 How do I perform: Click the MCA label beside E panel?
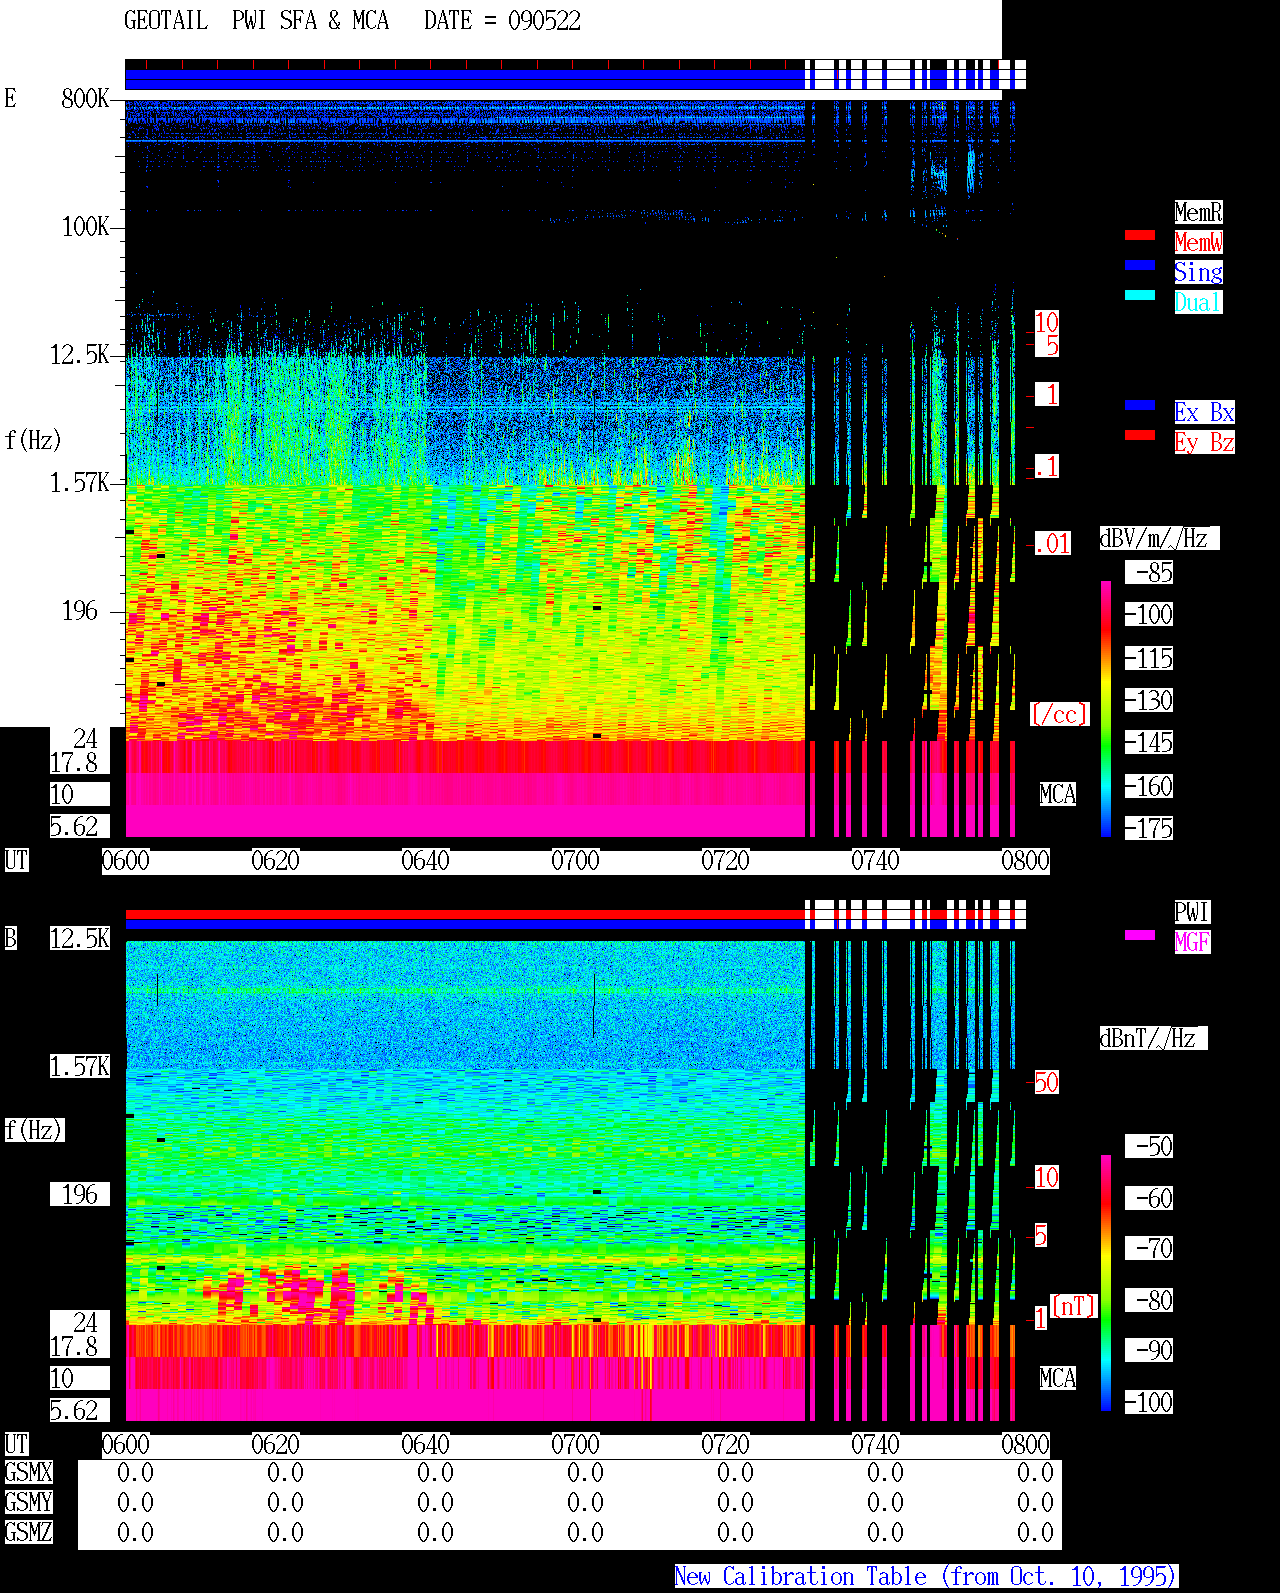click(x=1058, y=794)
